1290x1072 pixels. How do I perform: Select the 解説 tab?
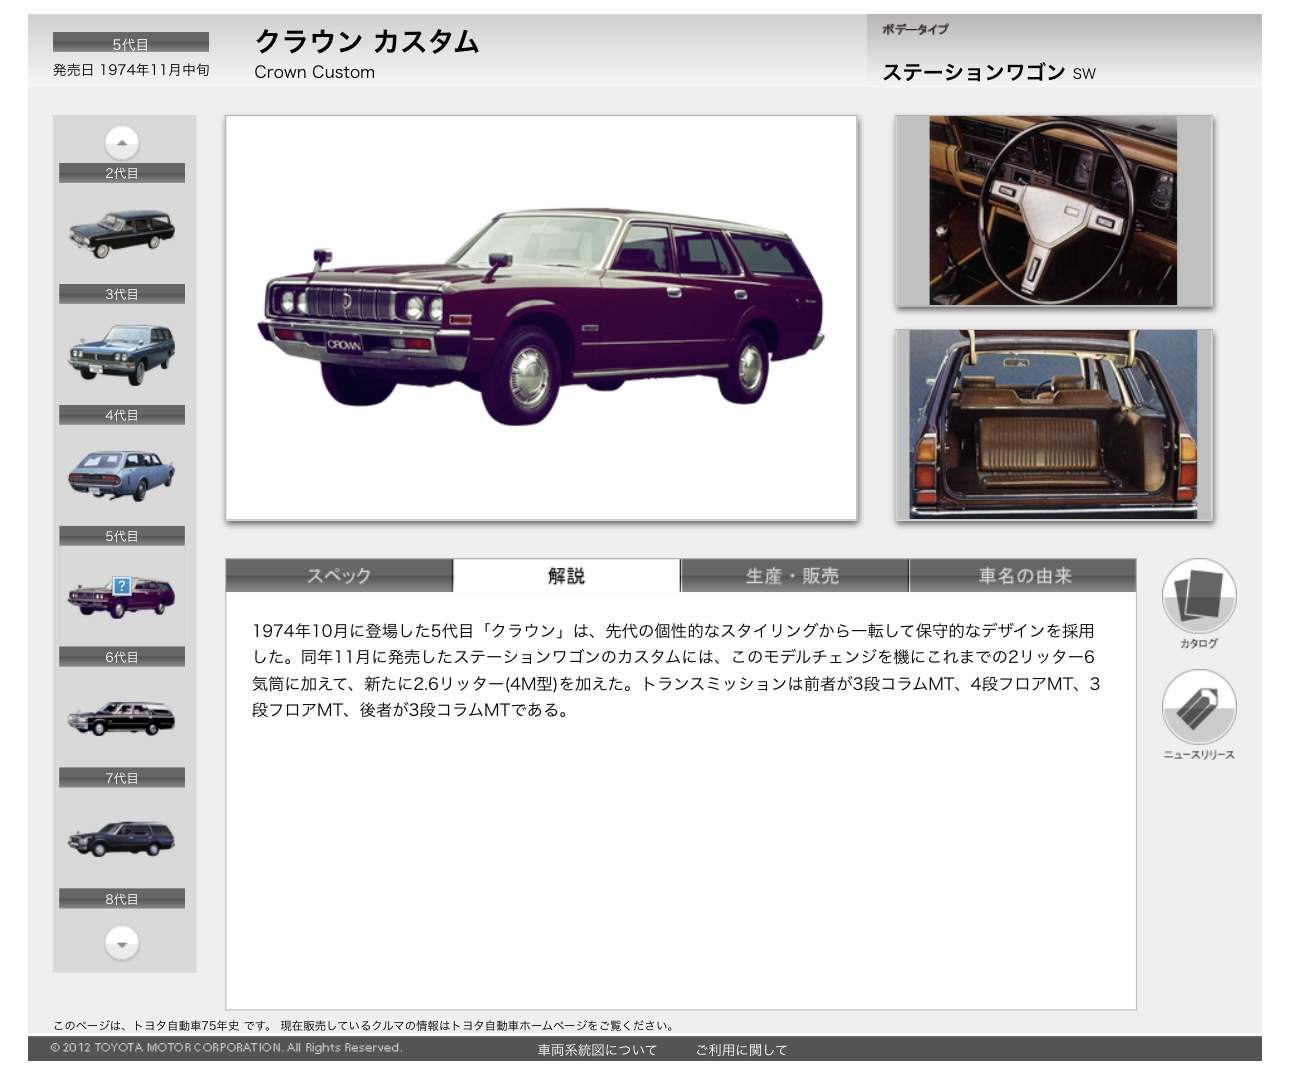click(566, 576)
